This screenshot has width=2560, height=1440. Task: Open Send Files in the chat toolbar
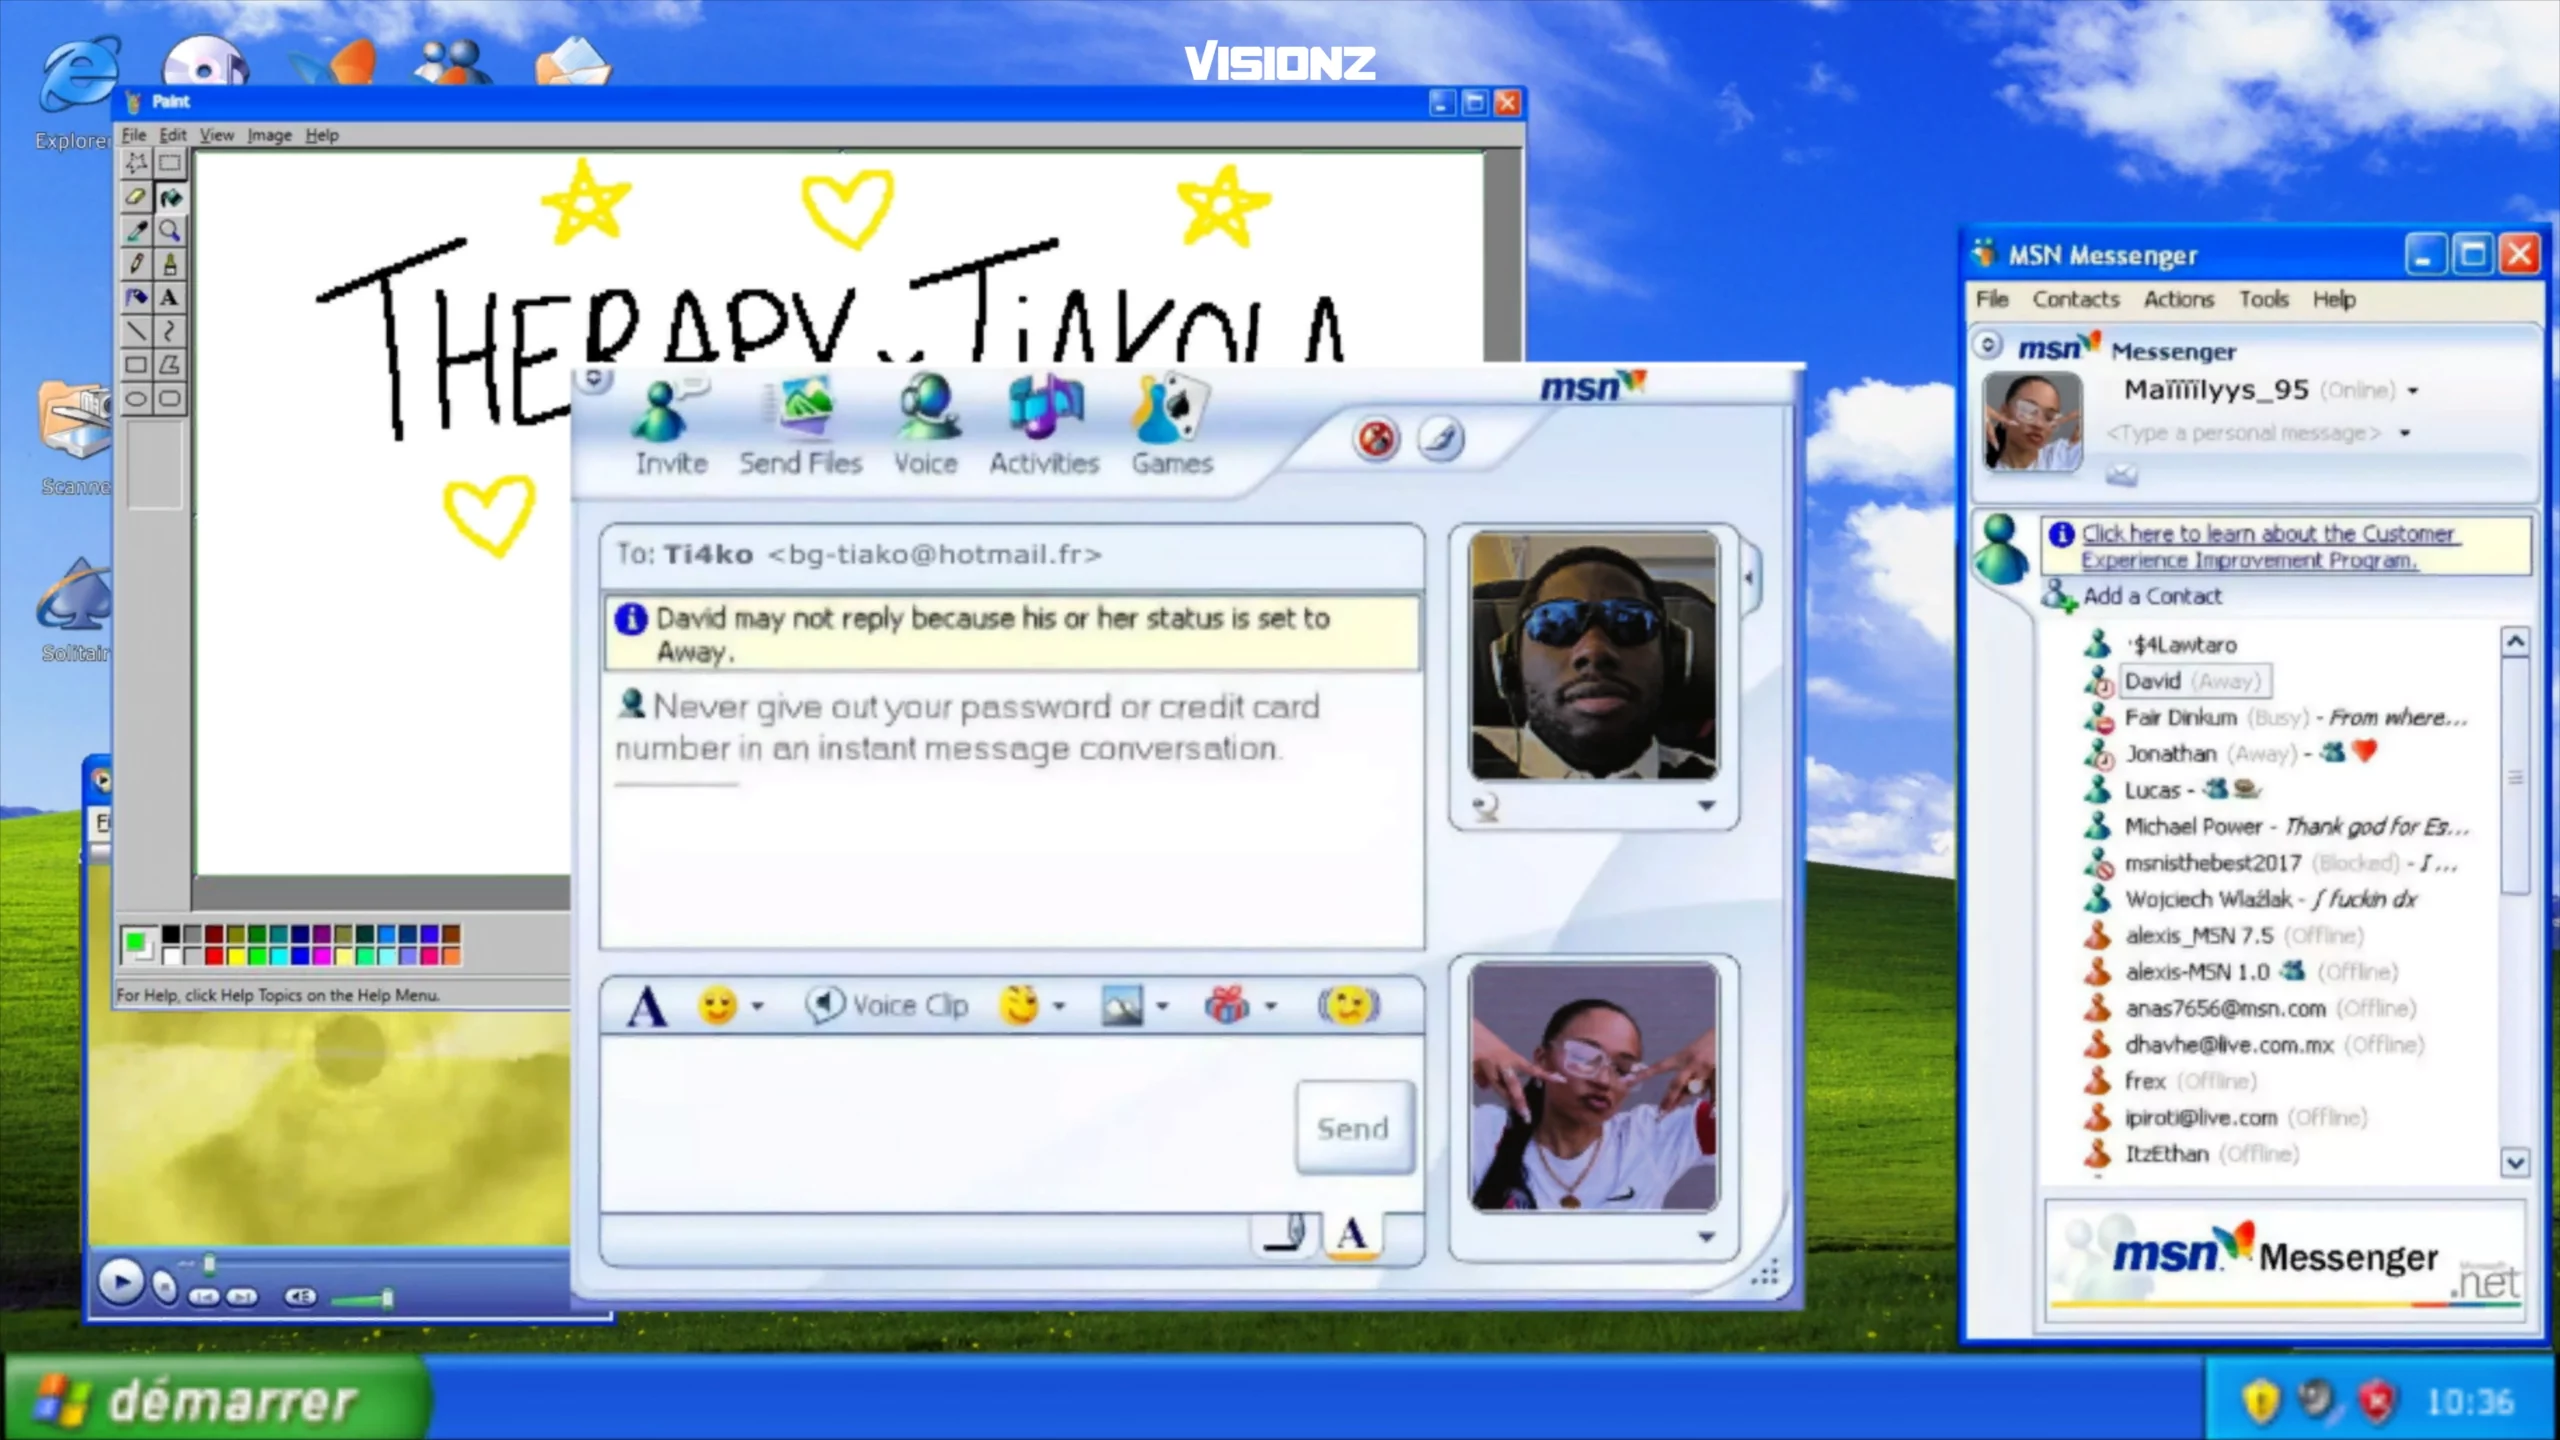click(801, 427)
